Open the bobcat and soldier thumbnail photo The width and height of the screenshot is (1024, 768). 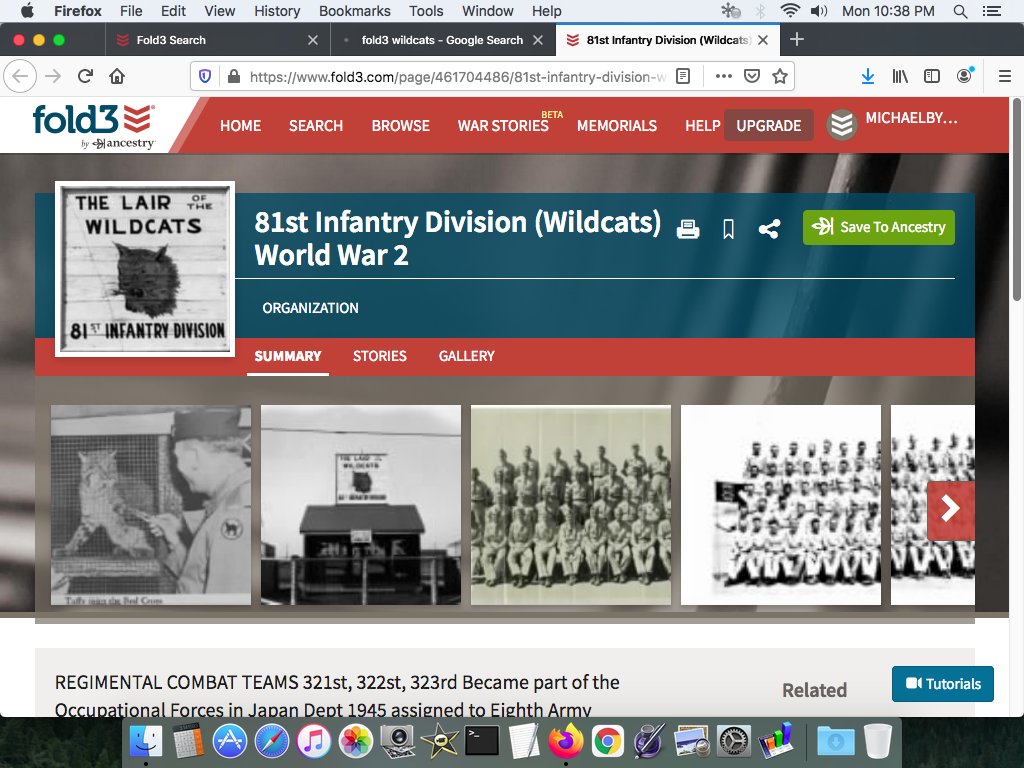[151, 505]
